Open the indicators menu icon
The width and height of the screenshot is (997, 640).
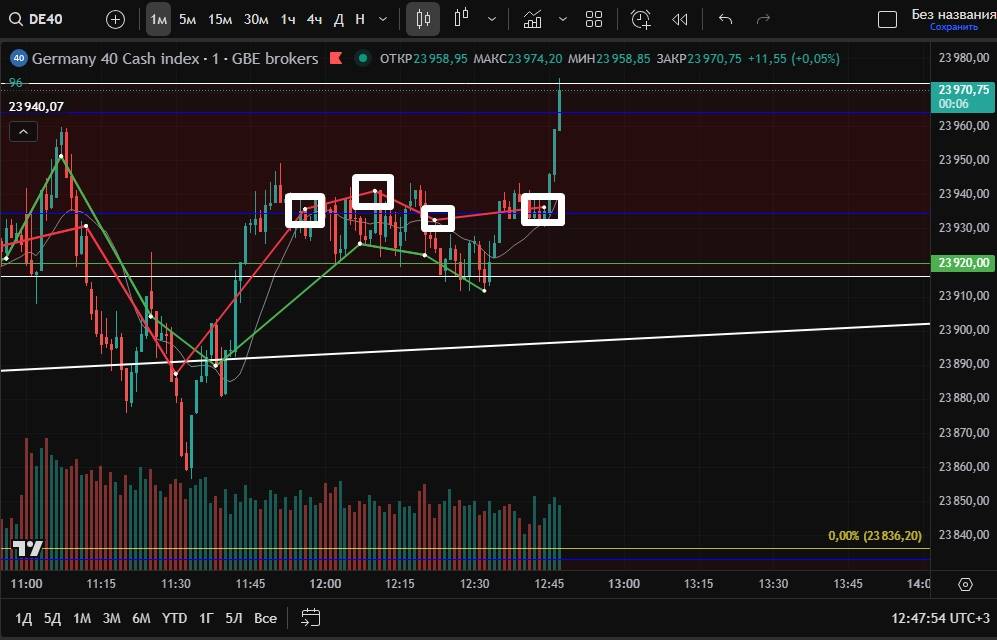pos(533,19)
